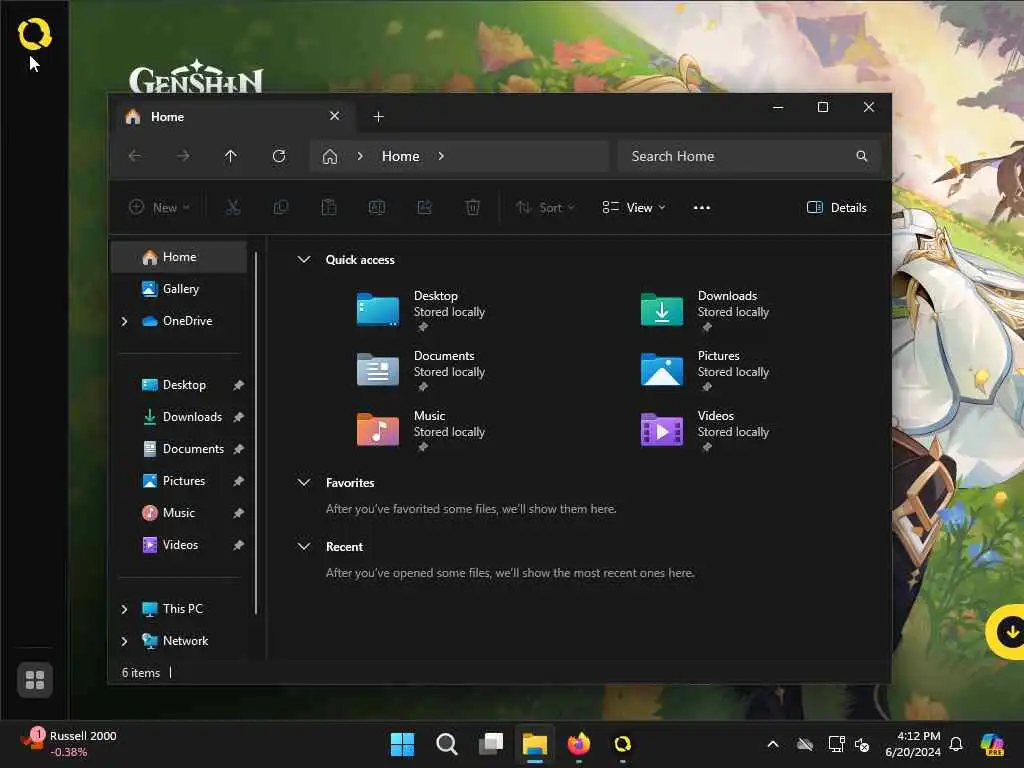Open the grid apps button in left sidebar
The height and width of the screenshot is (768, 1024).
click(35, 680)
